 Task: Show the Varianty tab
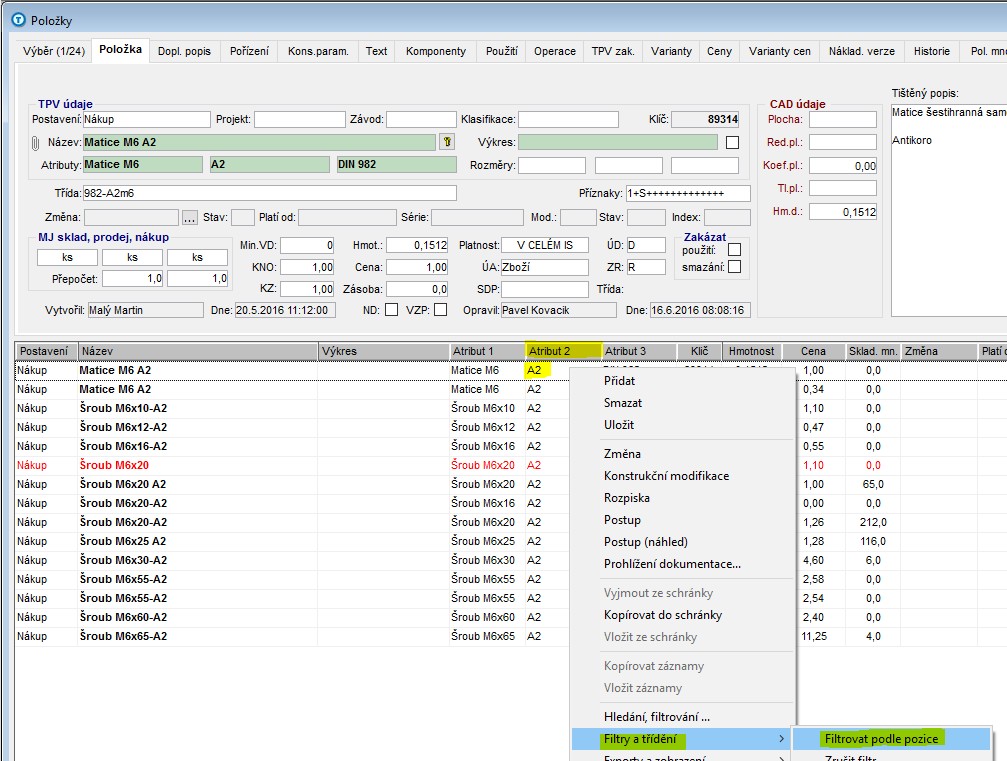click(671, 51)
